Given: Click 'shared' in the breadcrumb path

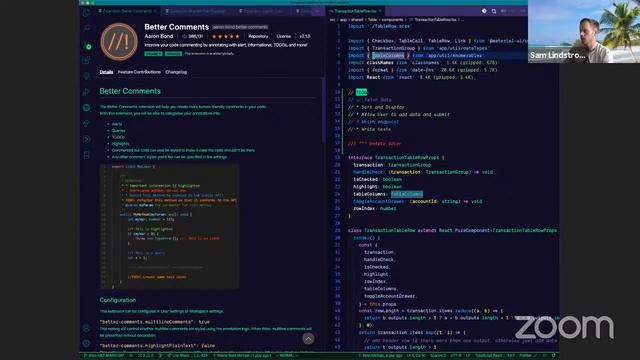Looking at the screenshot, I should (x=357, y=20).
